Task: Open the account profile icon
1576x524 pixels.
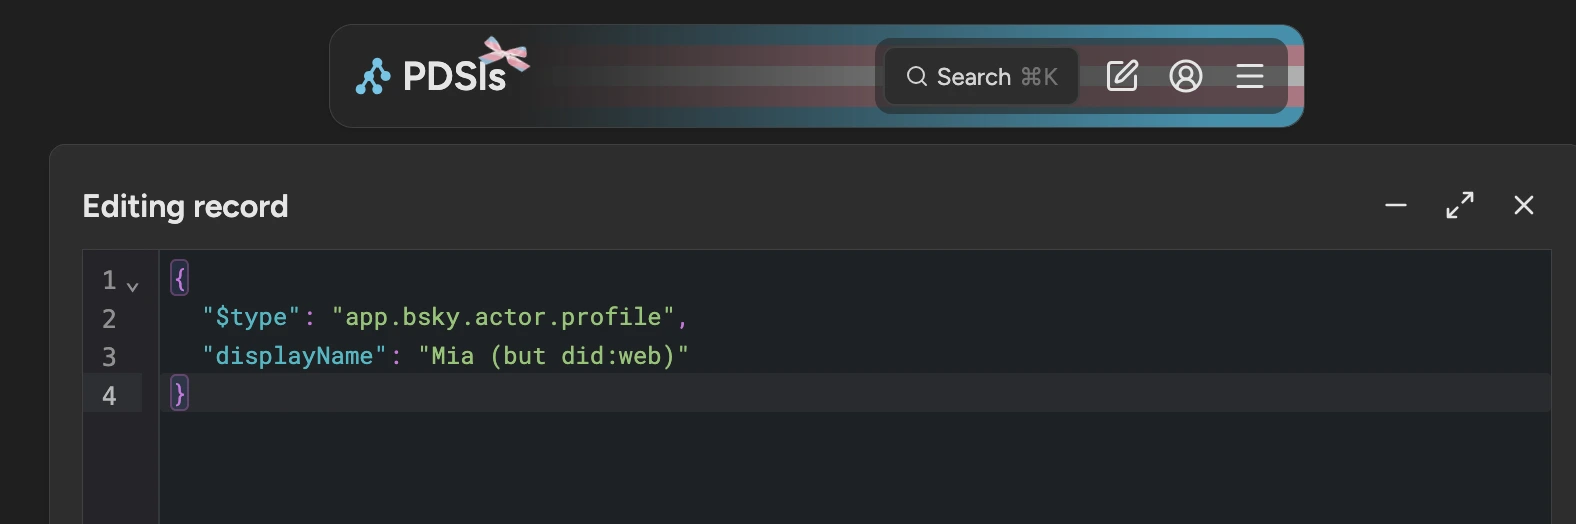Action: pyautogui.click(x=1186, y=76)
